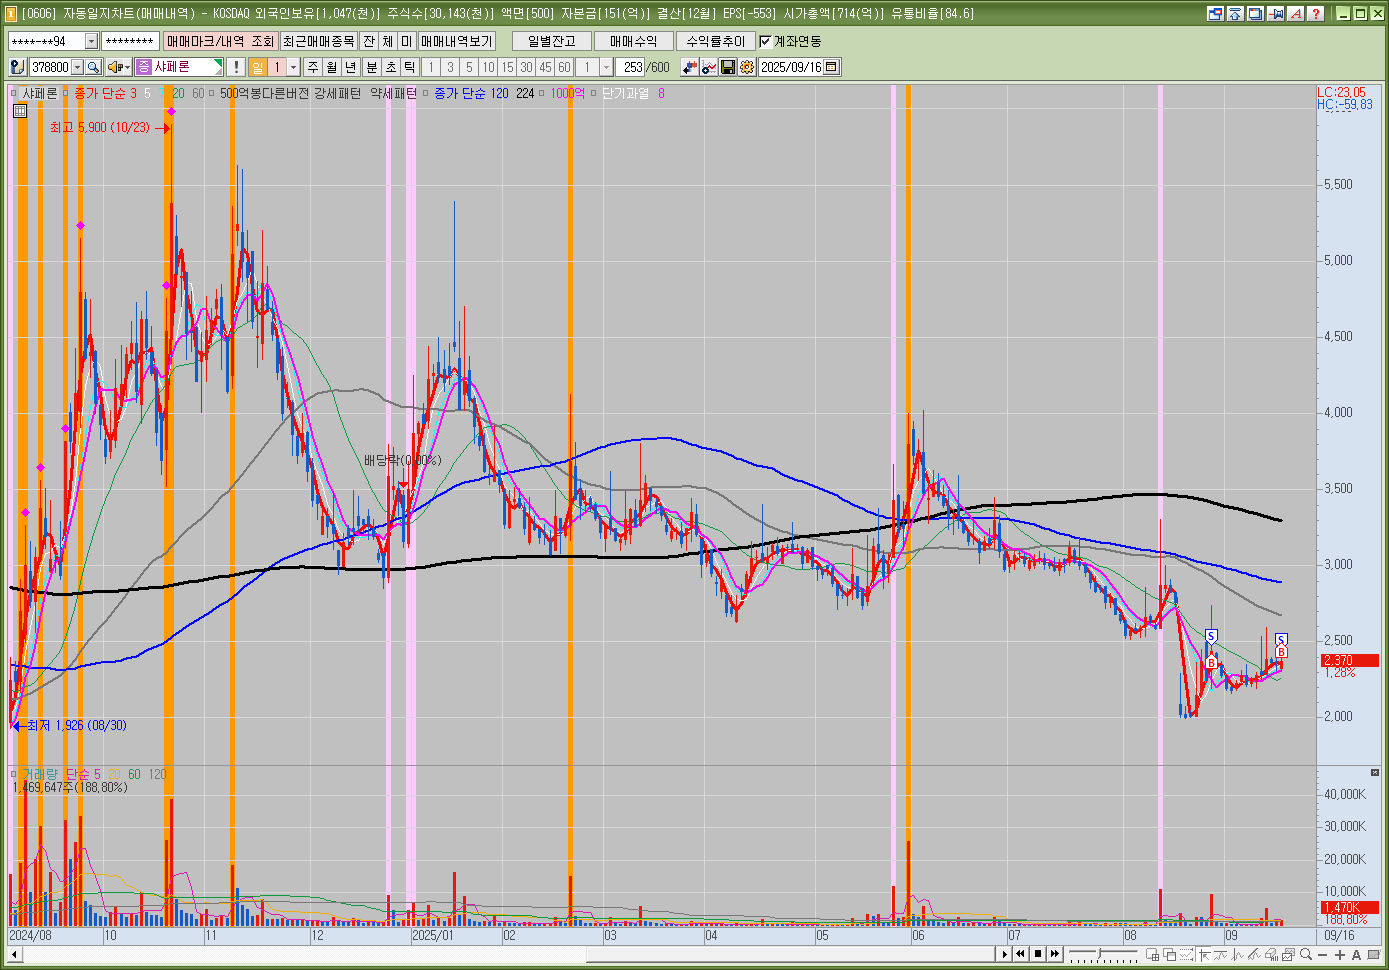Toggle the 1000억 indicator checkbox
The width and height of the screenshot is (1389, 970).
tap(542, 93)
